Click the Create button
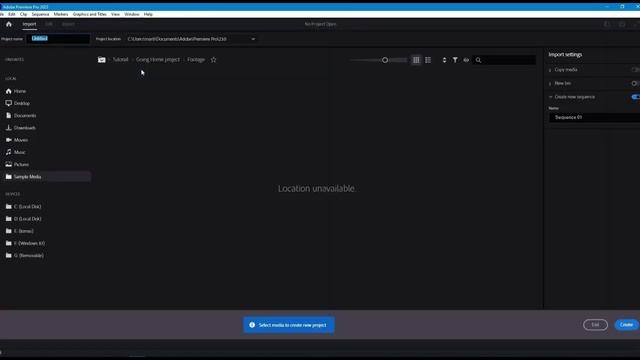Screen dimensions: 640x360 pos(626,325)
